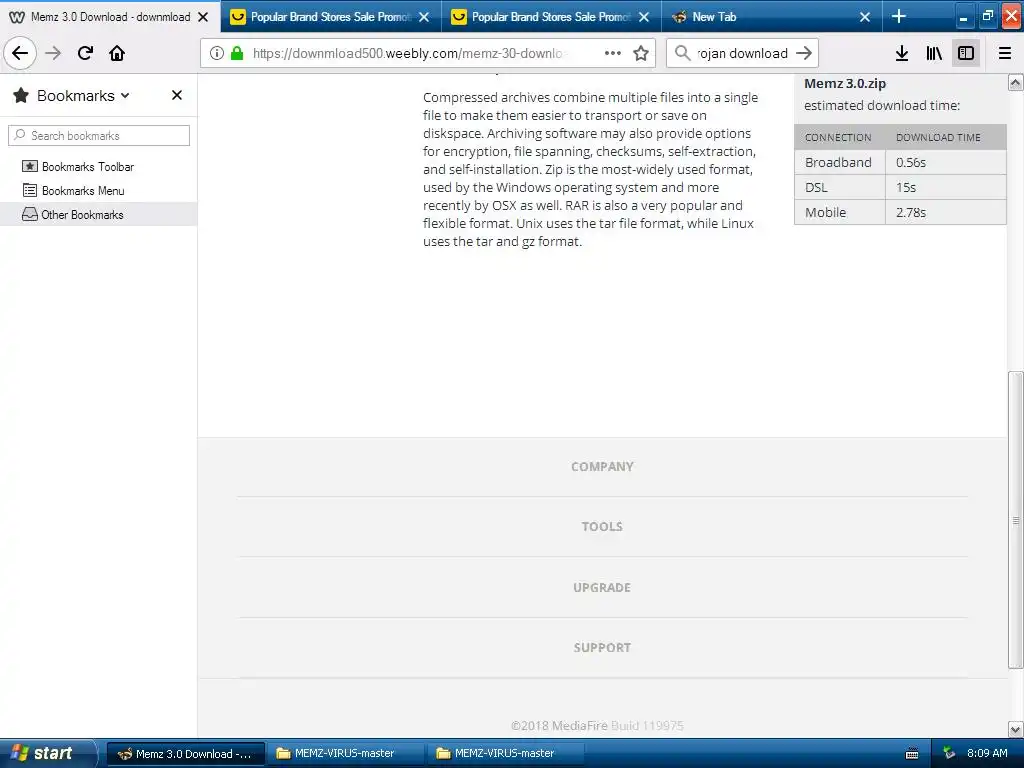The image size is (1024, 768).
Task: Click the page scrollbar up arrow
Action: pos(1016,83)
